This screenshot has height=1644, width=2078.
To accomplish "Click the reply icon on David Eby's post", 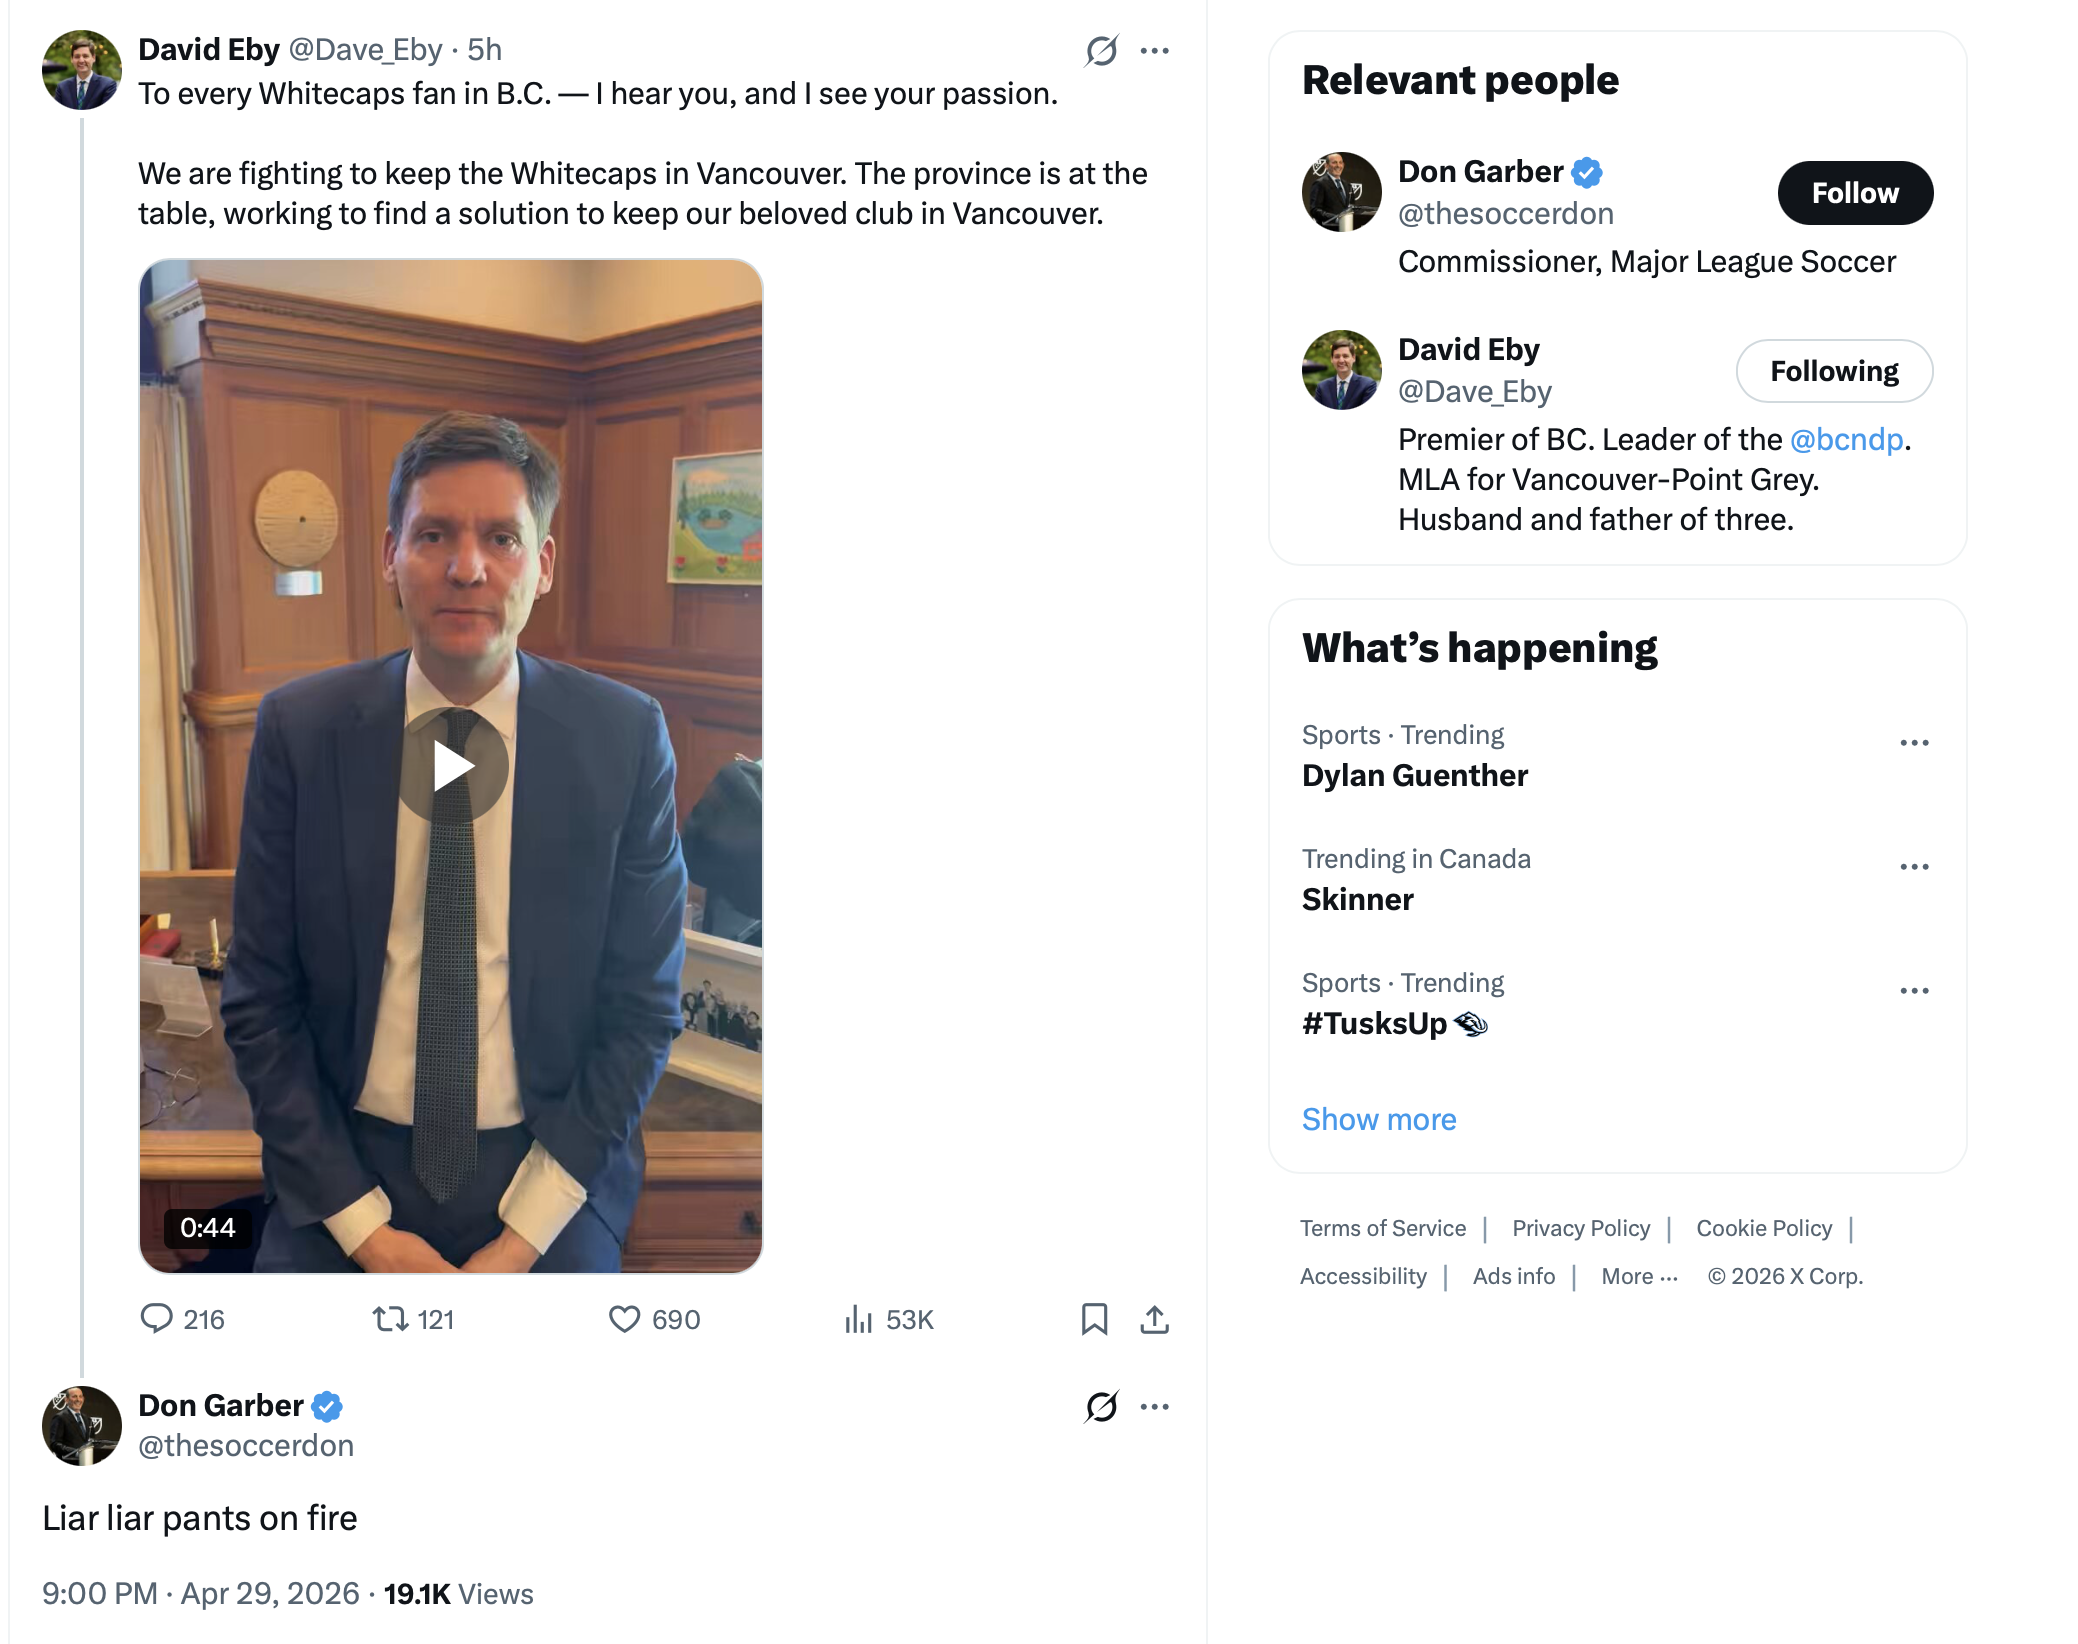I will click(x=157, y=1319).
